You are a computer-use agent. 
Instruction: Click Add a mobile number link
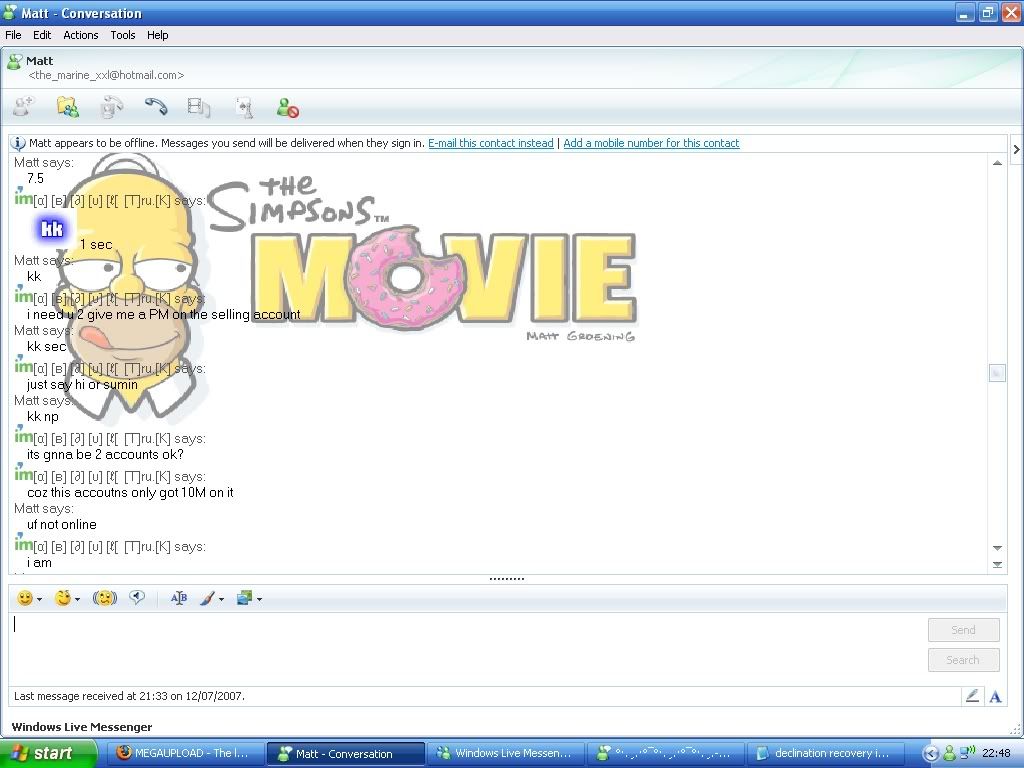pyautogui.click(x=651, y=143)
